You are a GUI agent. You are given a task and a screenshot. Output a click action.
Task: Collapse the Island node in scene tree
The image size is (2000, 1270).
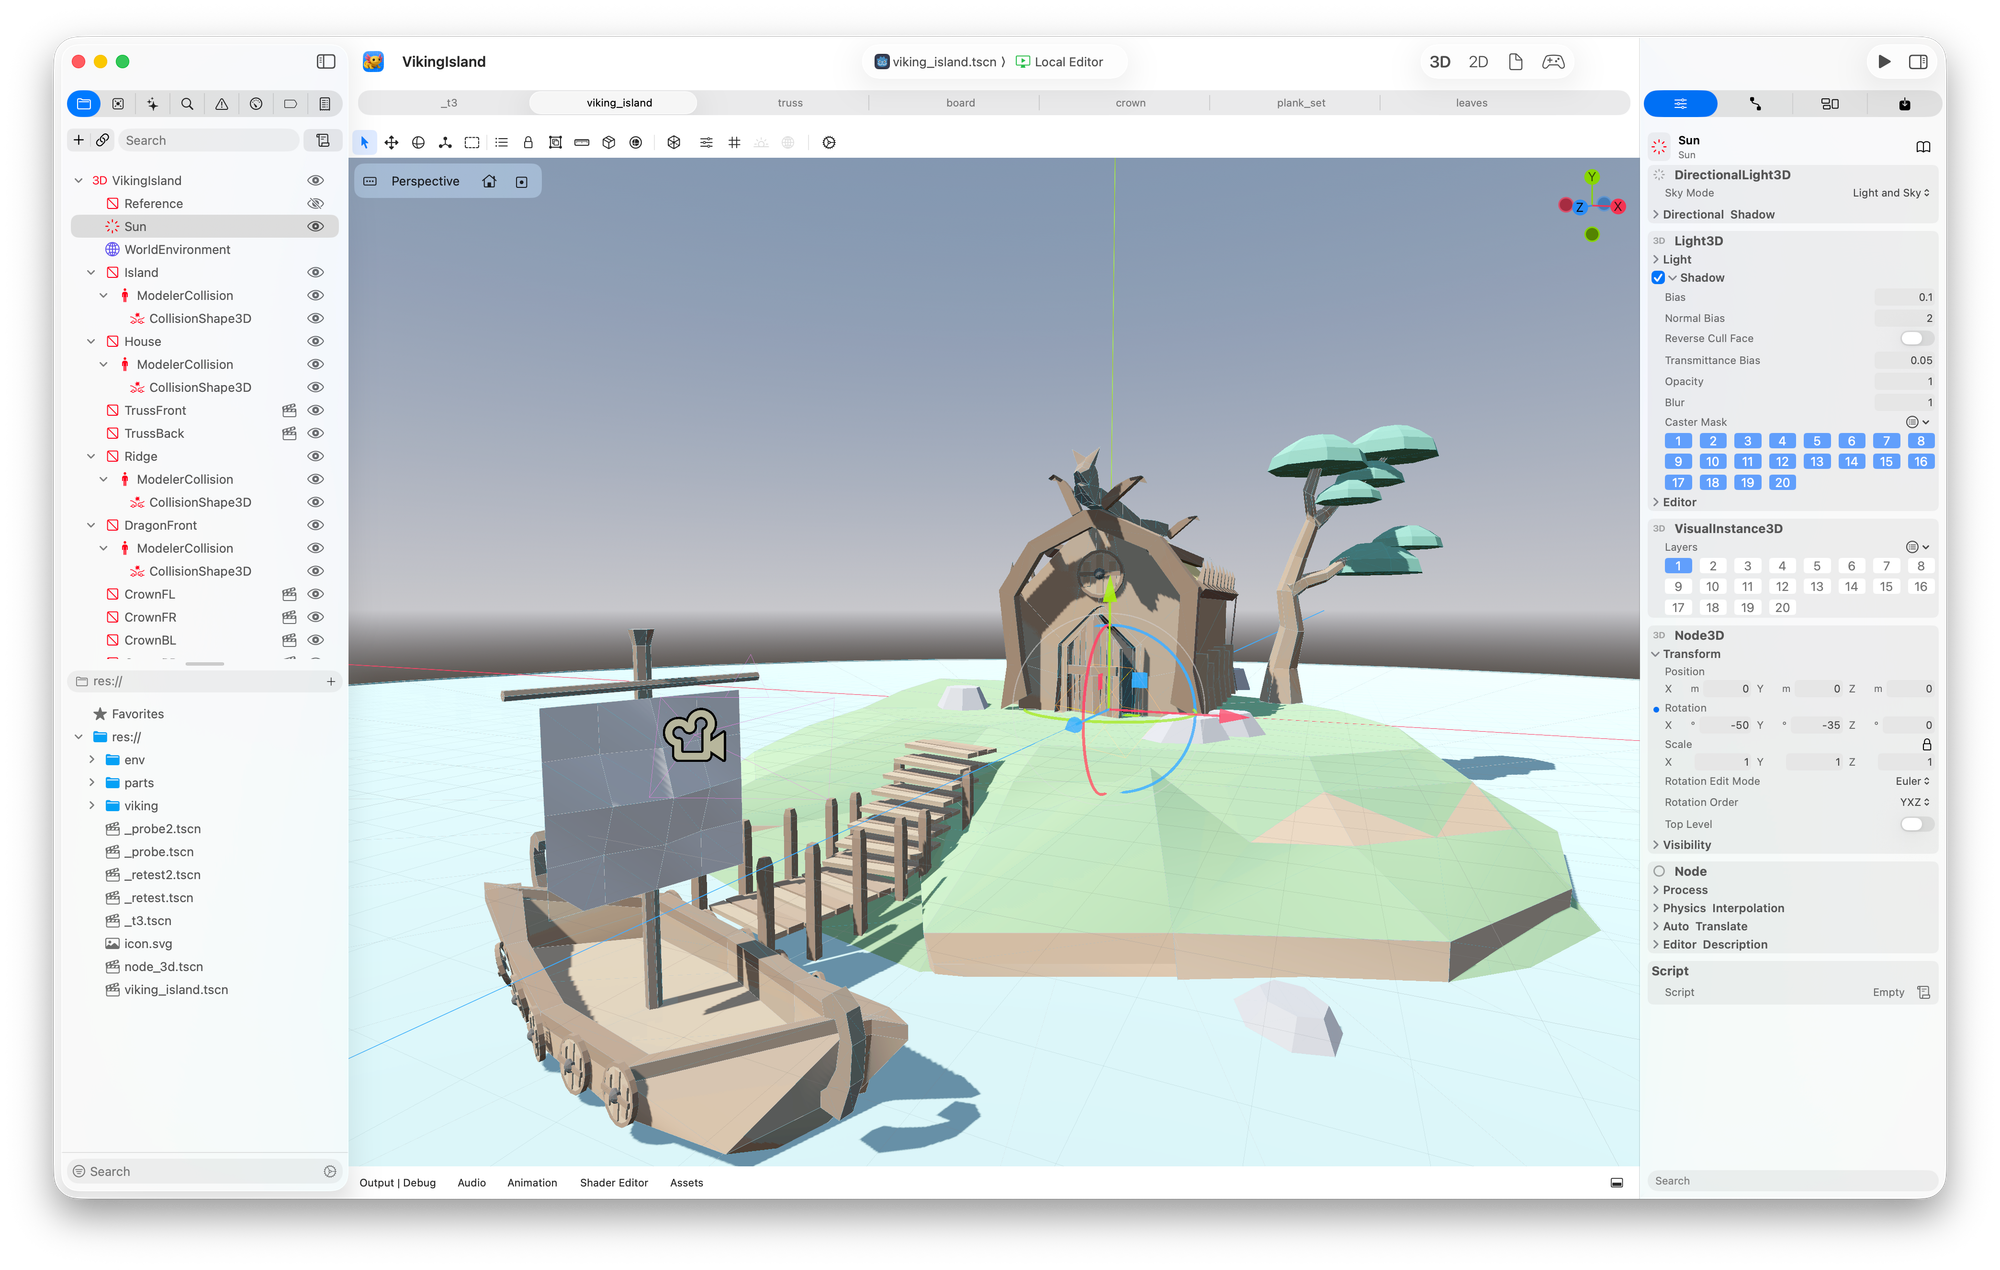click(x=91, y=272)
